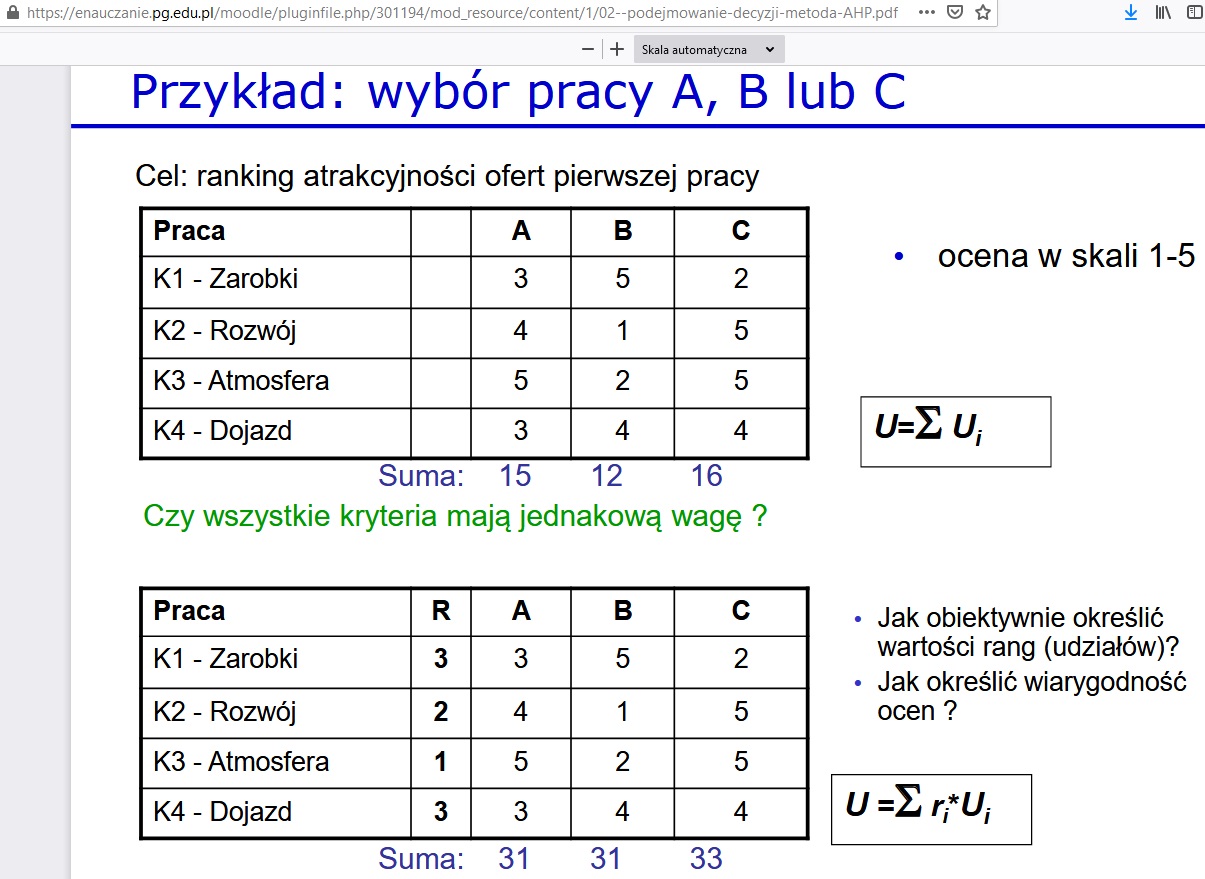Click 'K4 - Dojazd' in the first table
The width and height of the screenshot is (1205, 879).
pyautogui.click(x=222, y=432)
